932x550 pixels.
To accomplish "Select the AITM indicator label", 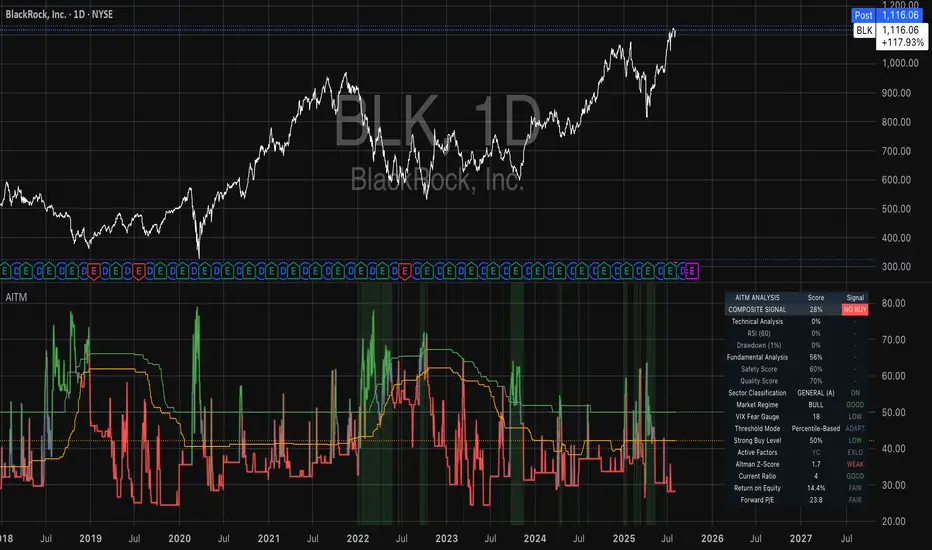I will [16, 297].
